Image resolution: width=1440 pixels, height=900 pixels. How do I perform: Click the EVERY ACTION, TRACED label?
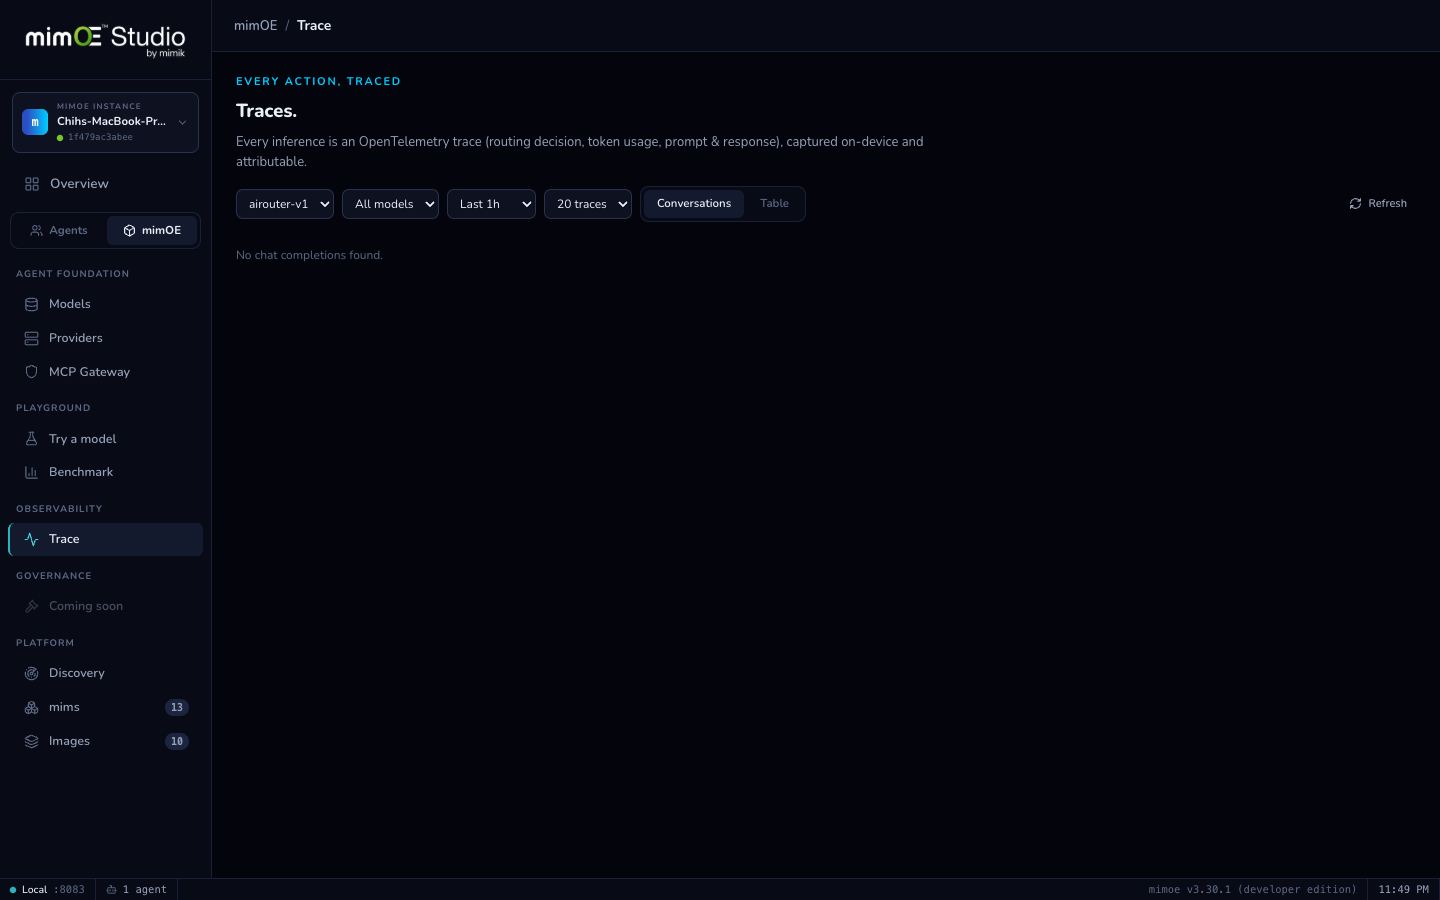[x=318, y=82]
